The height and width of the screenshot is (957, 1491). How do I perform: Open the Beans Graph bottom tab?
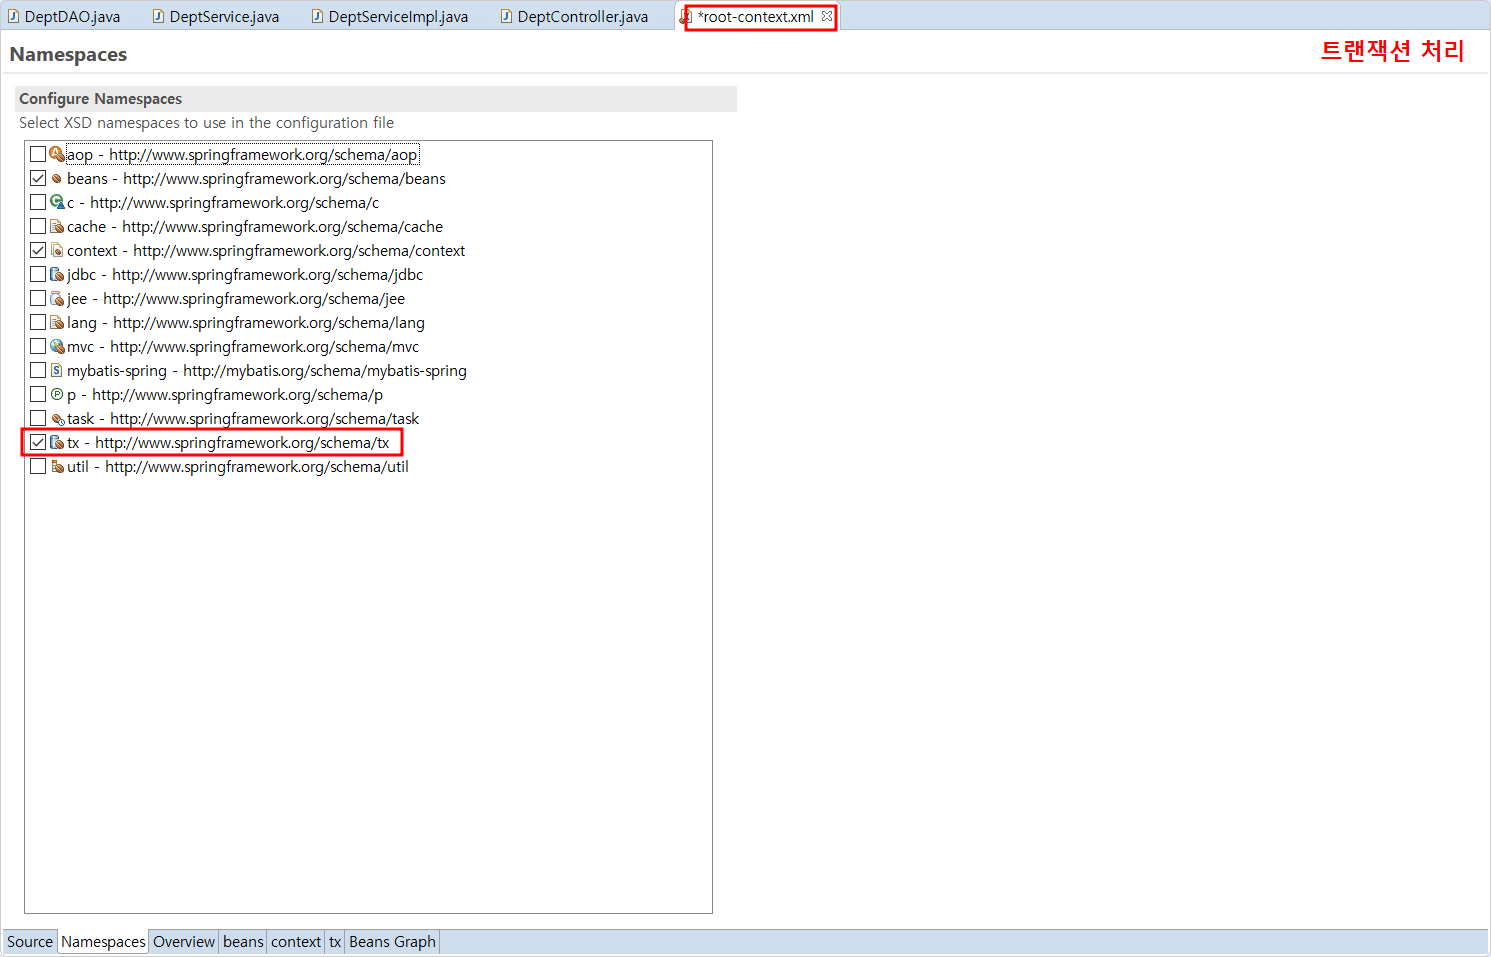pos(392,942)
